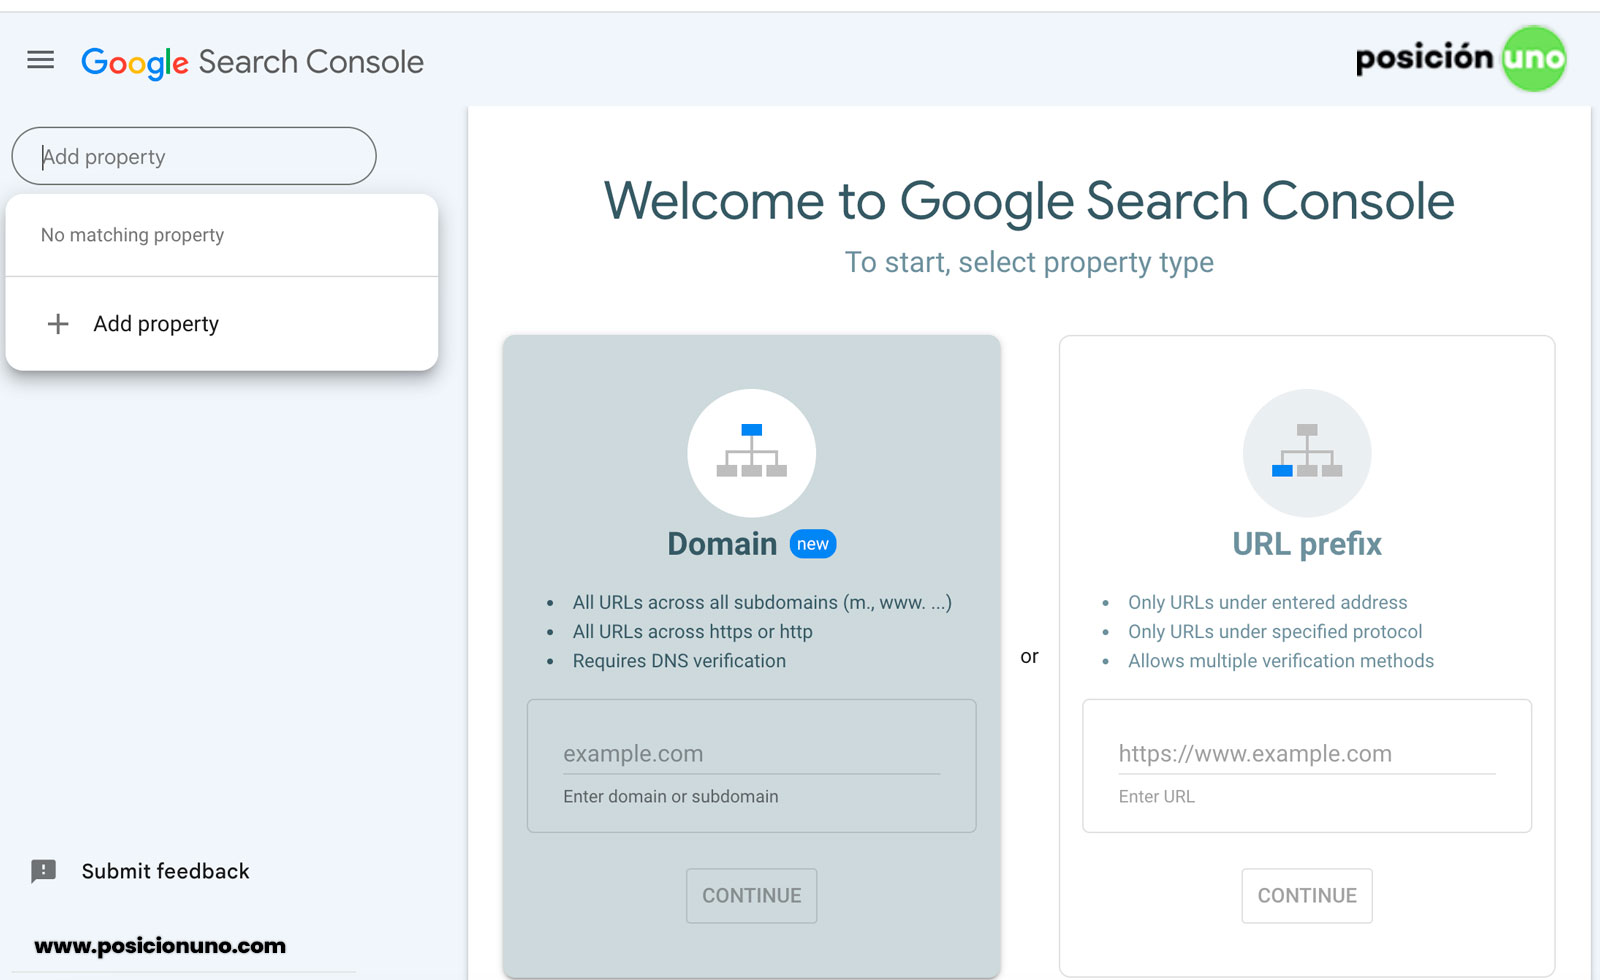Click the "Welcome to Google Search Console" title
This screenshot has height=980, width=1600.
coord(1028,201)
